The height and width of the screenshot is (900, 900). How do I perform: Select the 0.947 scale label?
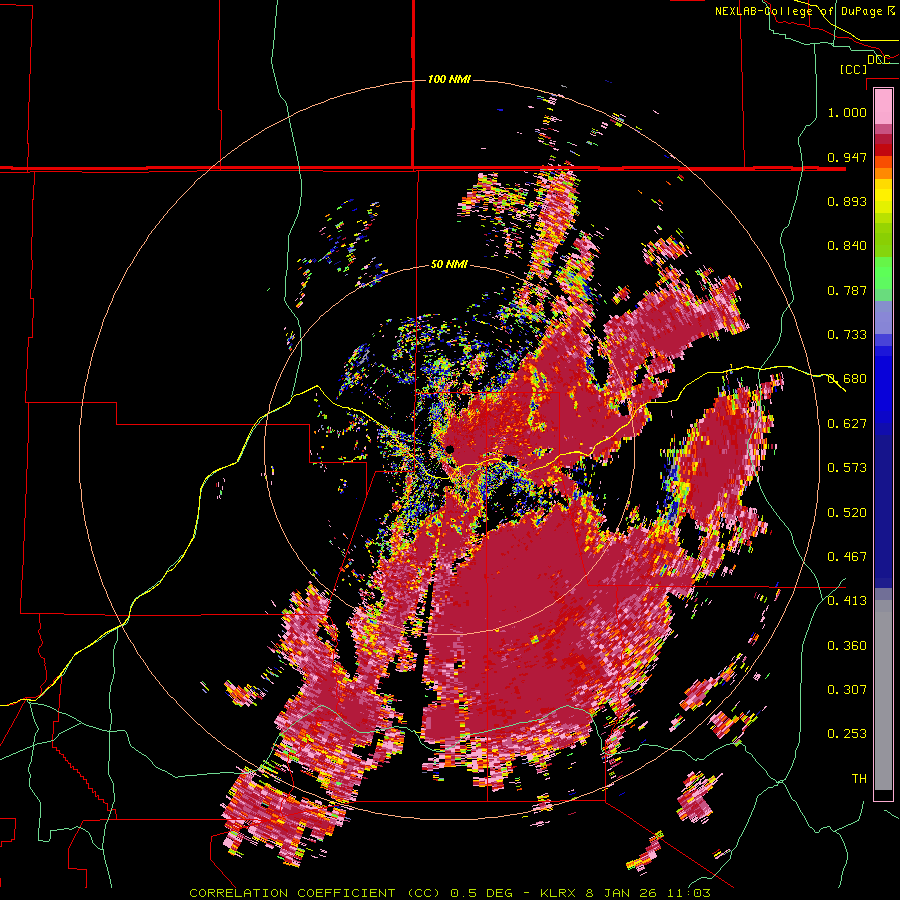pyautogui.click(x=847, y=157)
